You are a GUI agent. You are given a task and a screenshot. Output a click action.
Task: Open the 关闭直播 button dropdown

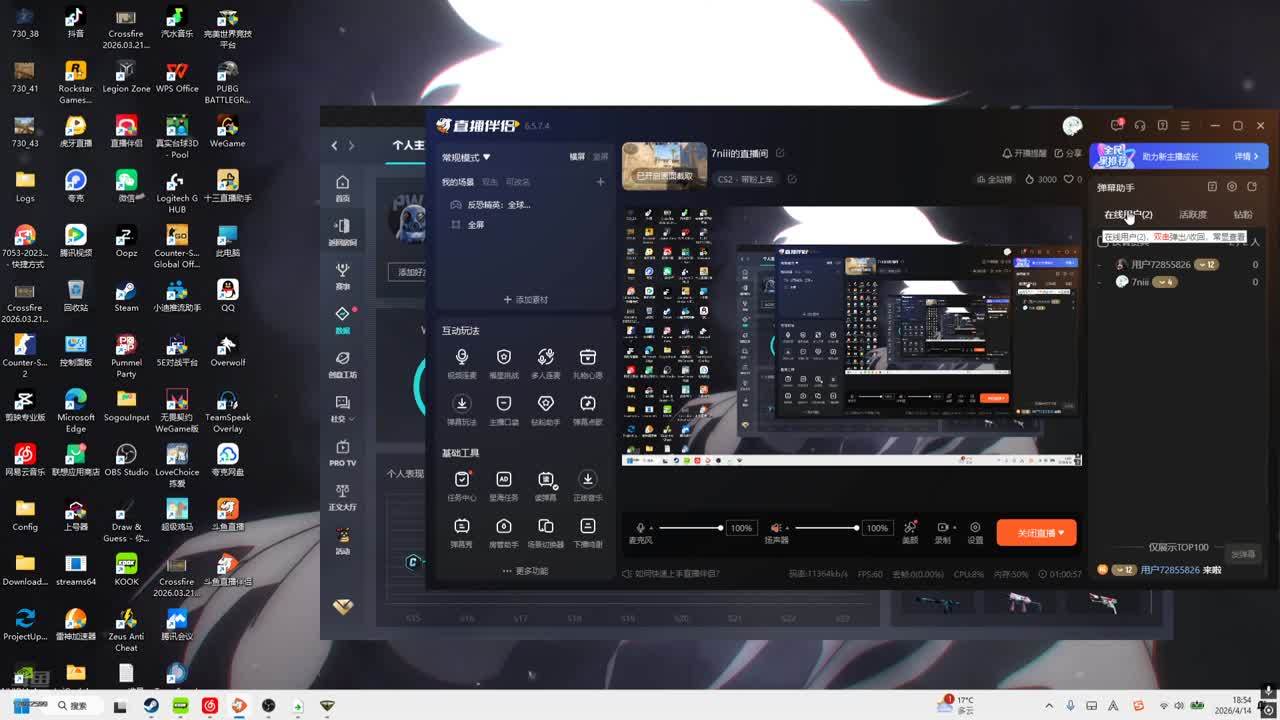coord(1062,533)
